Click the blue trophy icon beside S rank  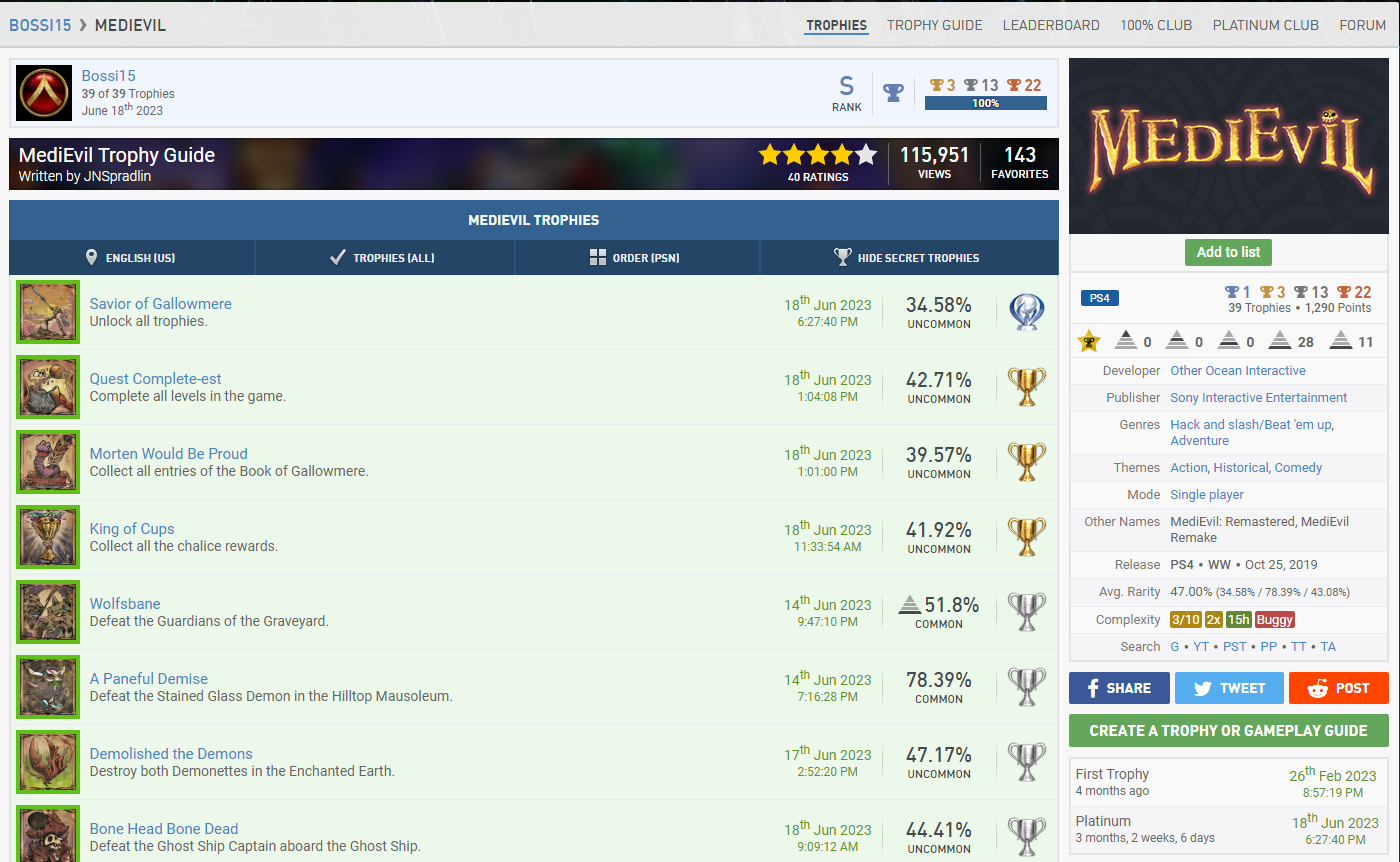coord(893,93)
